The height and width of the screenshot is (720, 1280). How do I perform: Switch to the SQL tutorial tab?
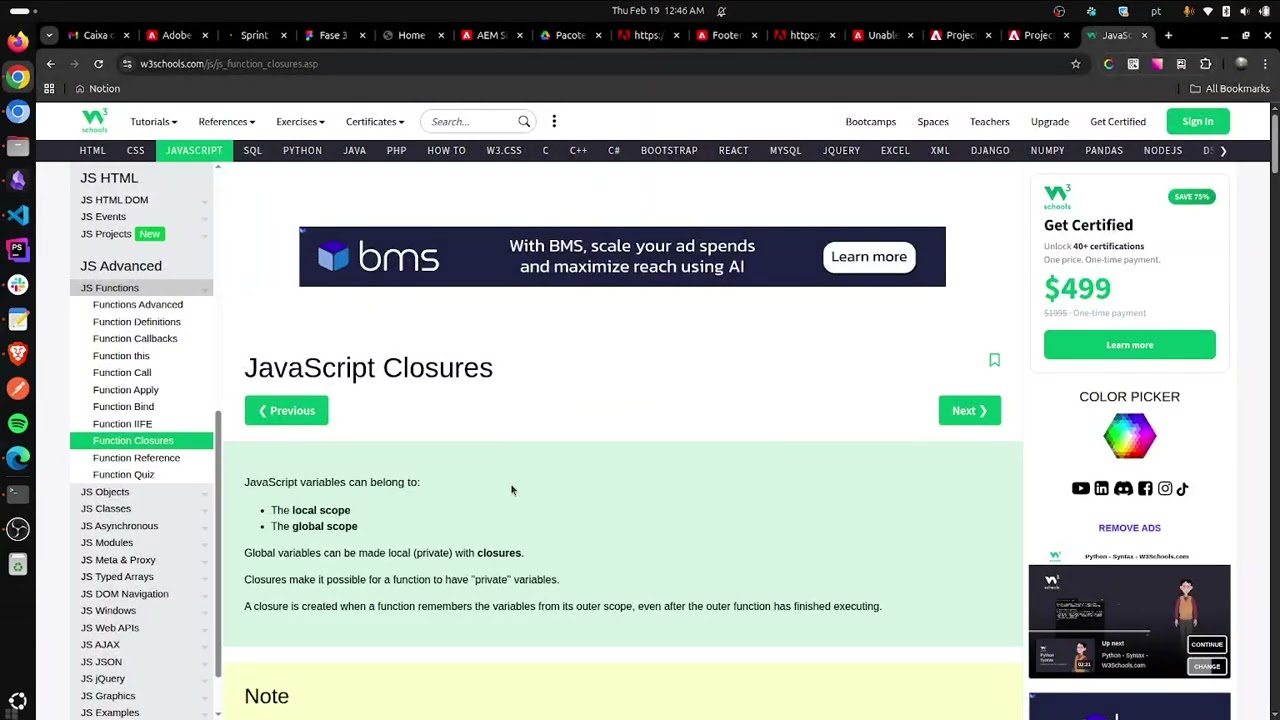point(252,151)
